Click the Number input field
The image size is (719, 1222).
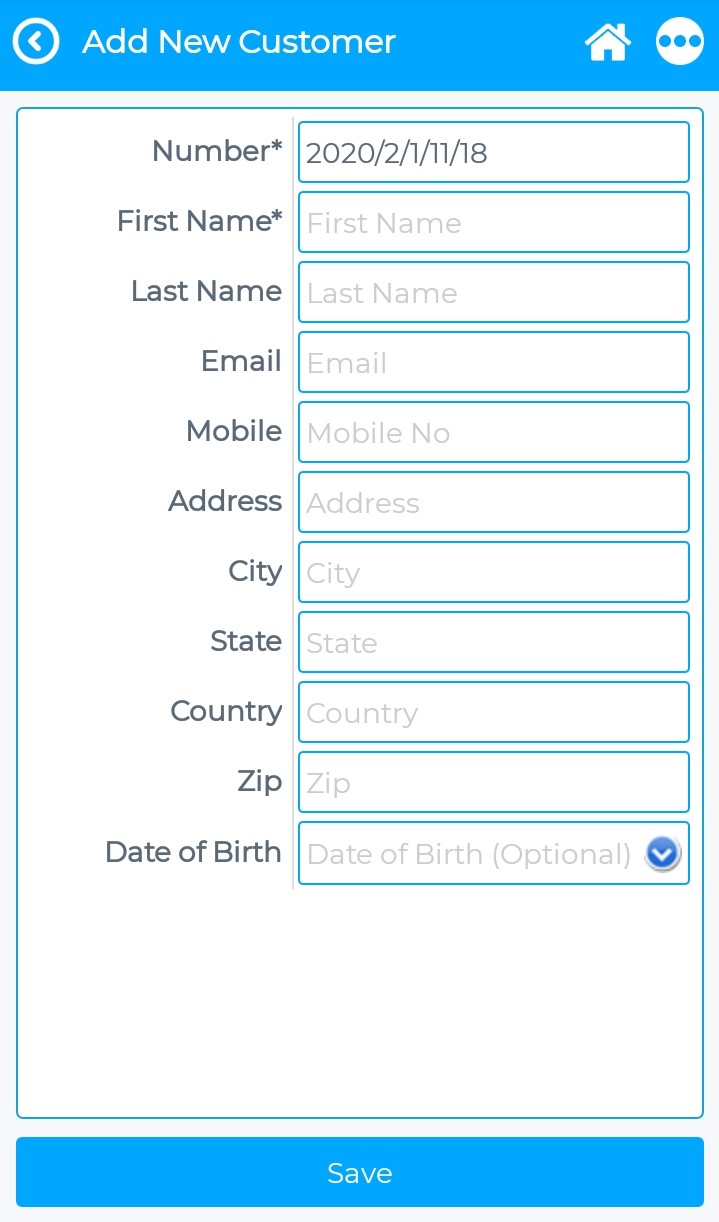[493, 152]
